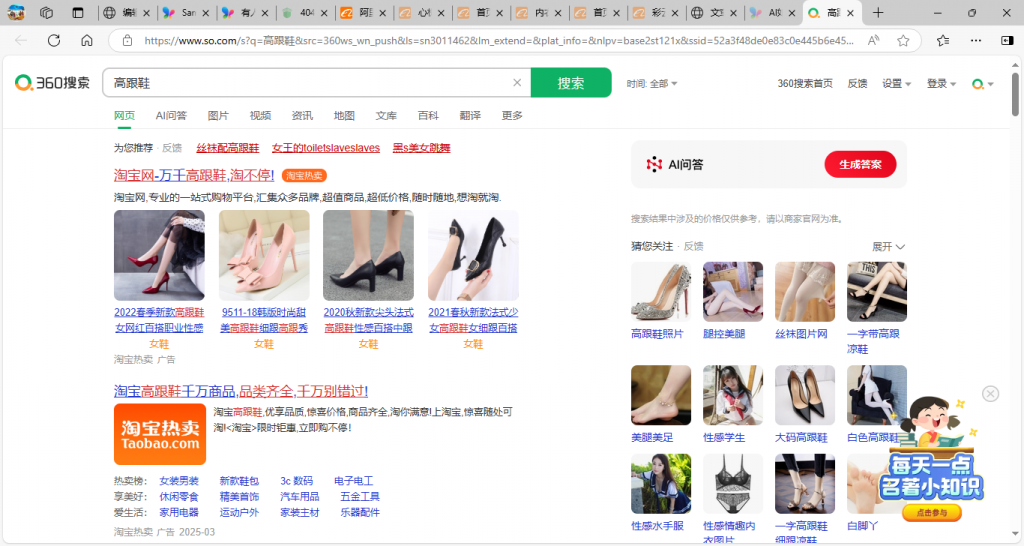
Task: Clear the search box with X icon
Action: click(517, 82)
